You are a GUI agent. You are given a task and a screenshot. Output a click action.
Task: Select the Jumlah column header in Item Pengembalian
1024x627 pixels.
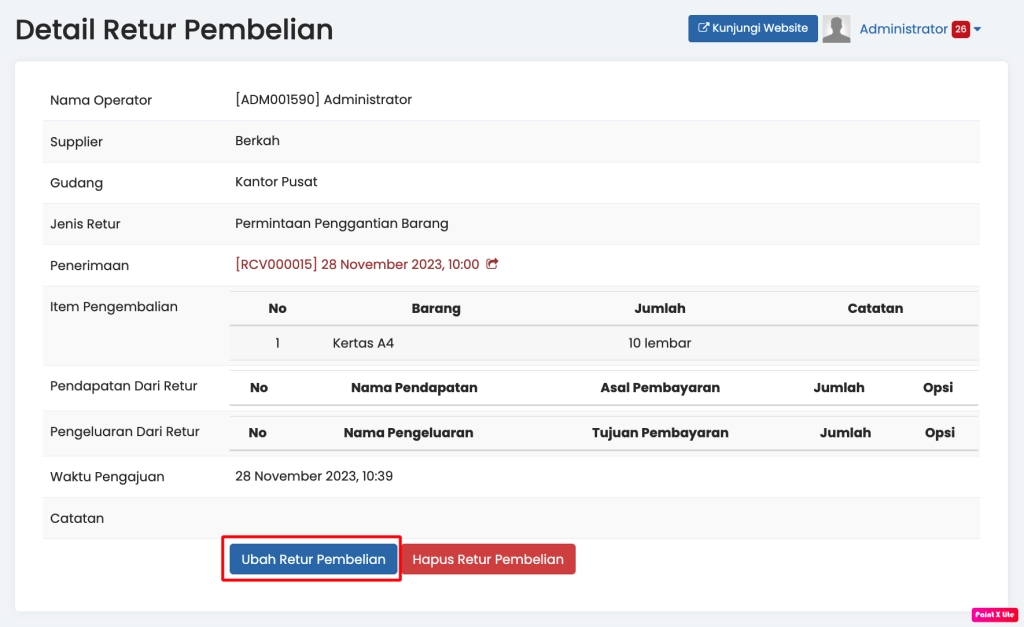[659, 308]
